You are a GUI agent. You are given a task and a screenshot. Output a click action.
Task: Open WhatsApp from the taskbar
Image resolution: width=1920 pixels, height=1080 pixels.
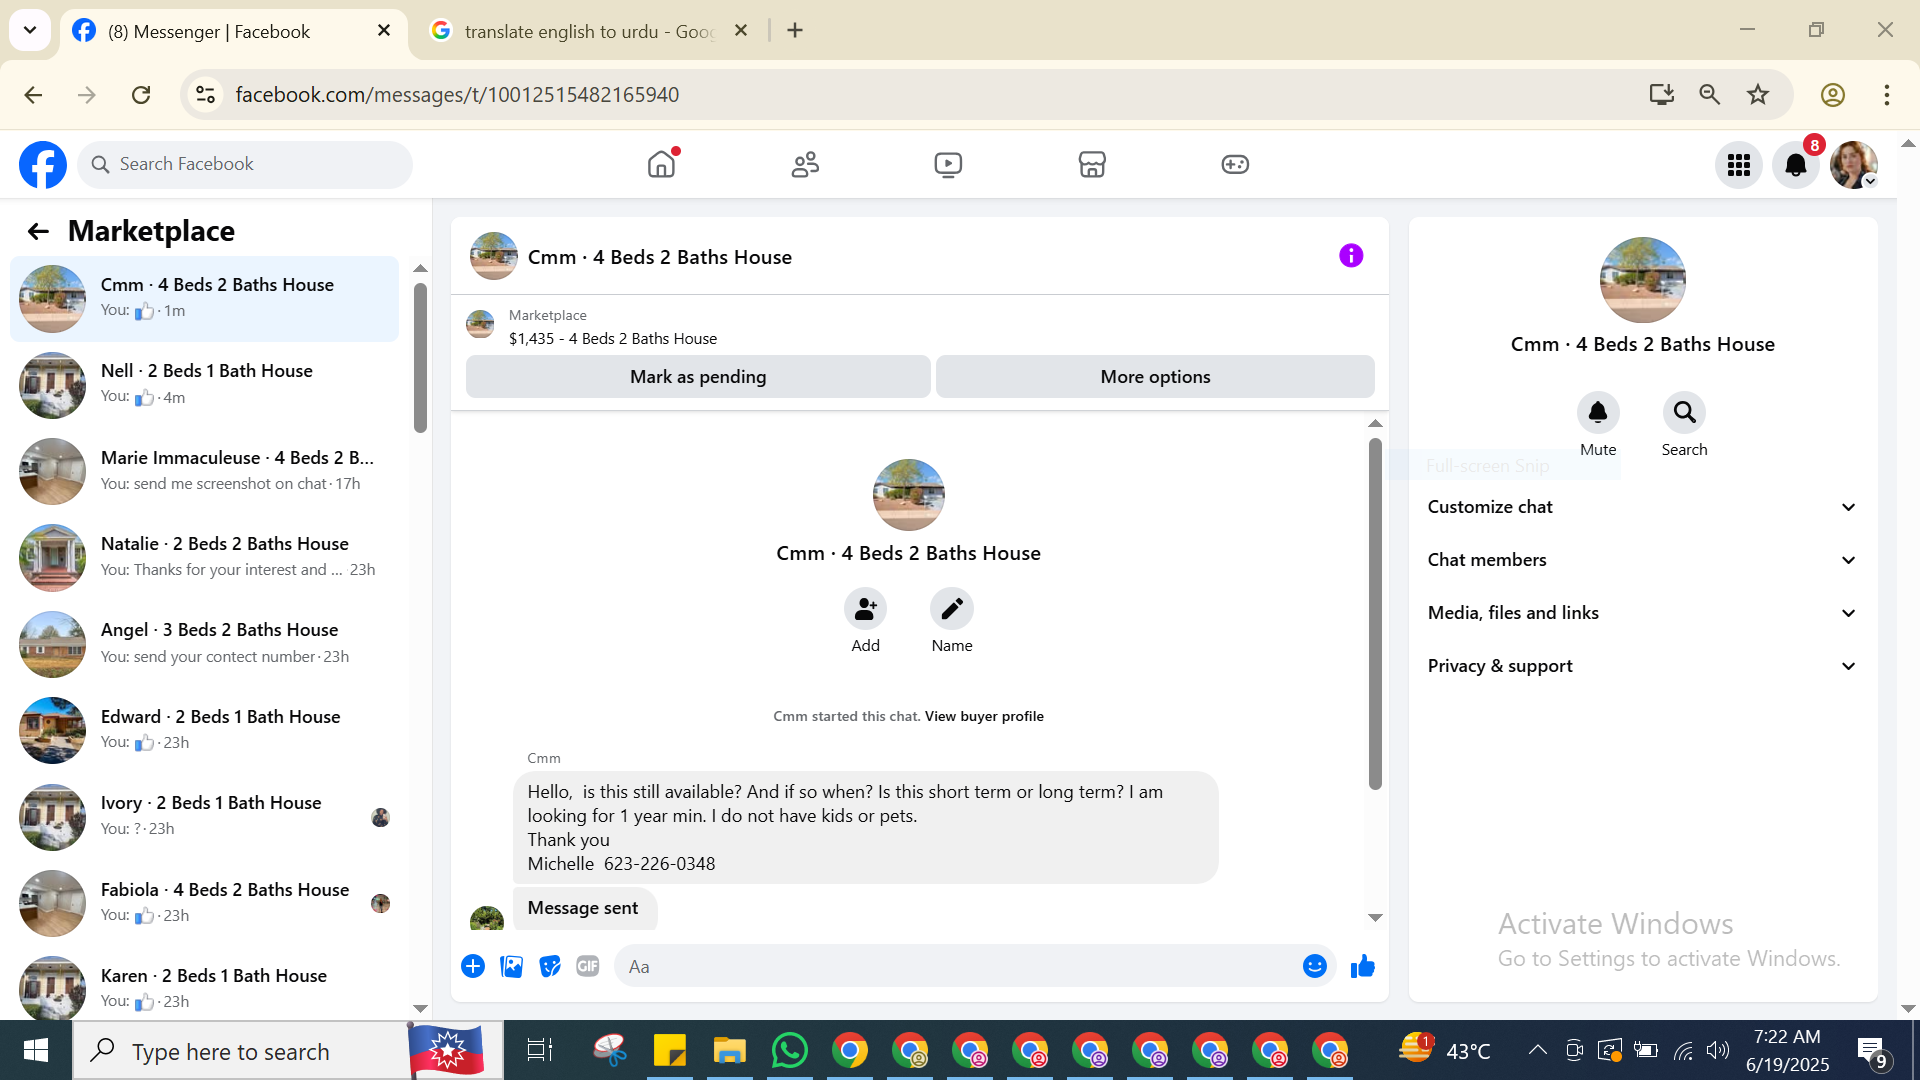coord(789,1051)
